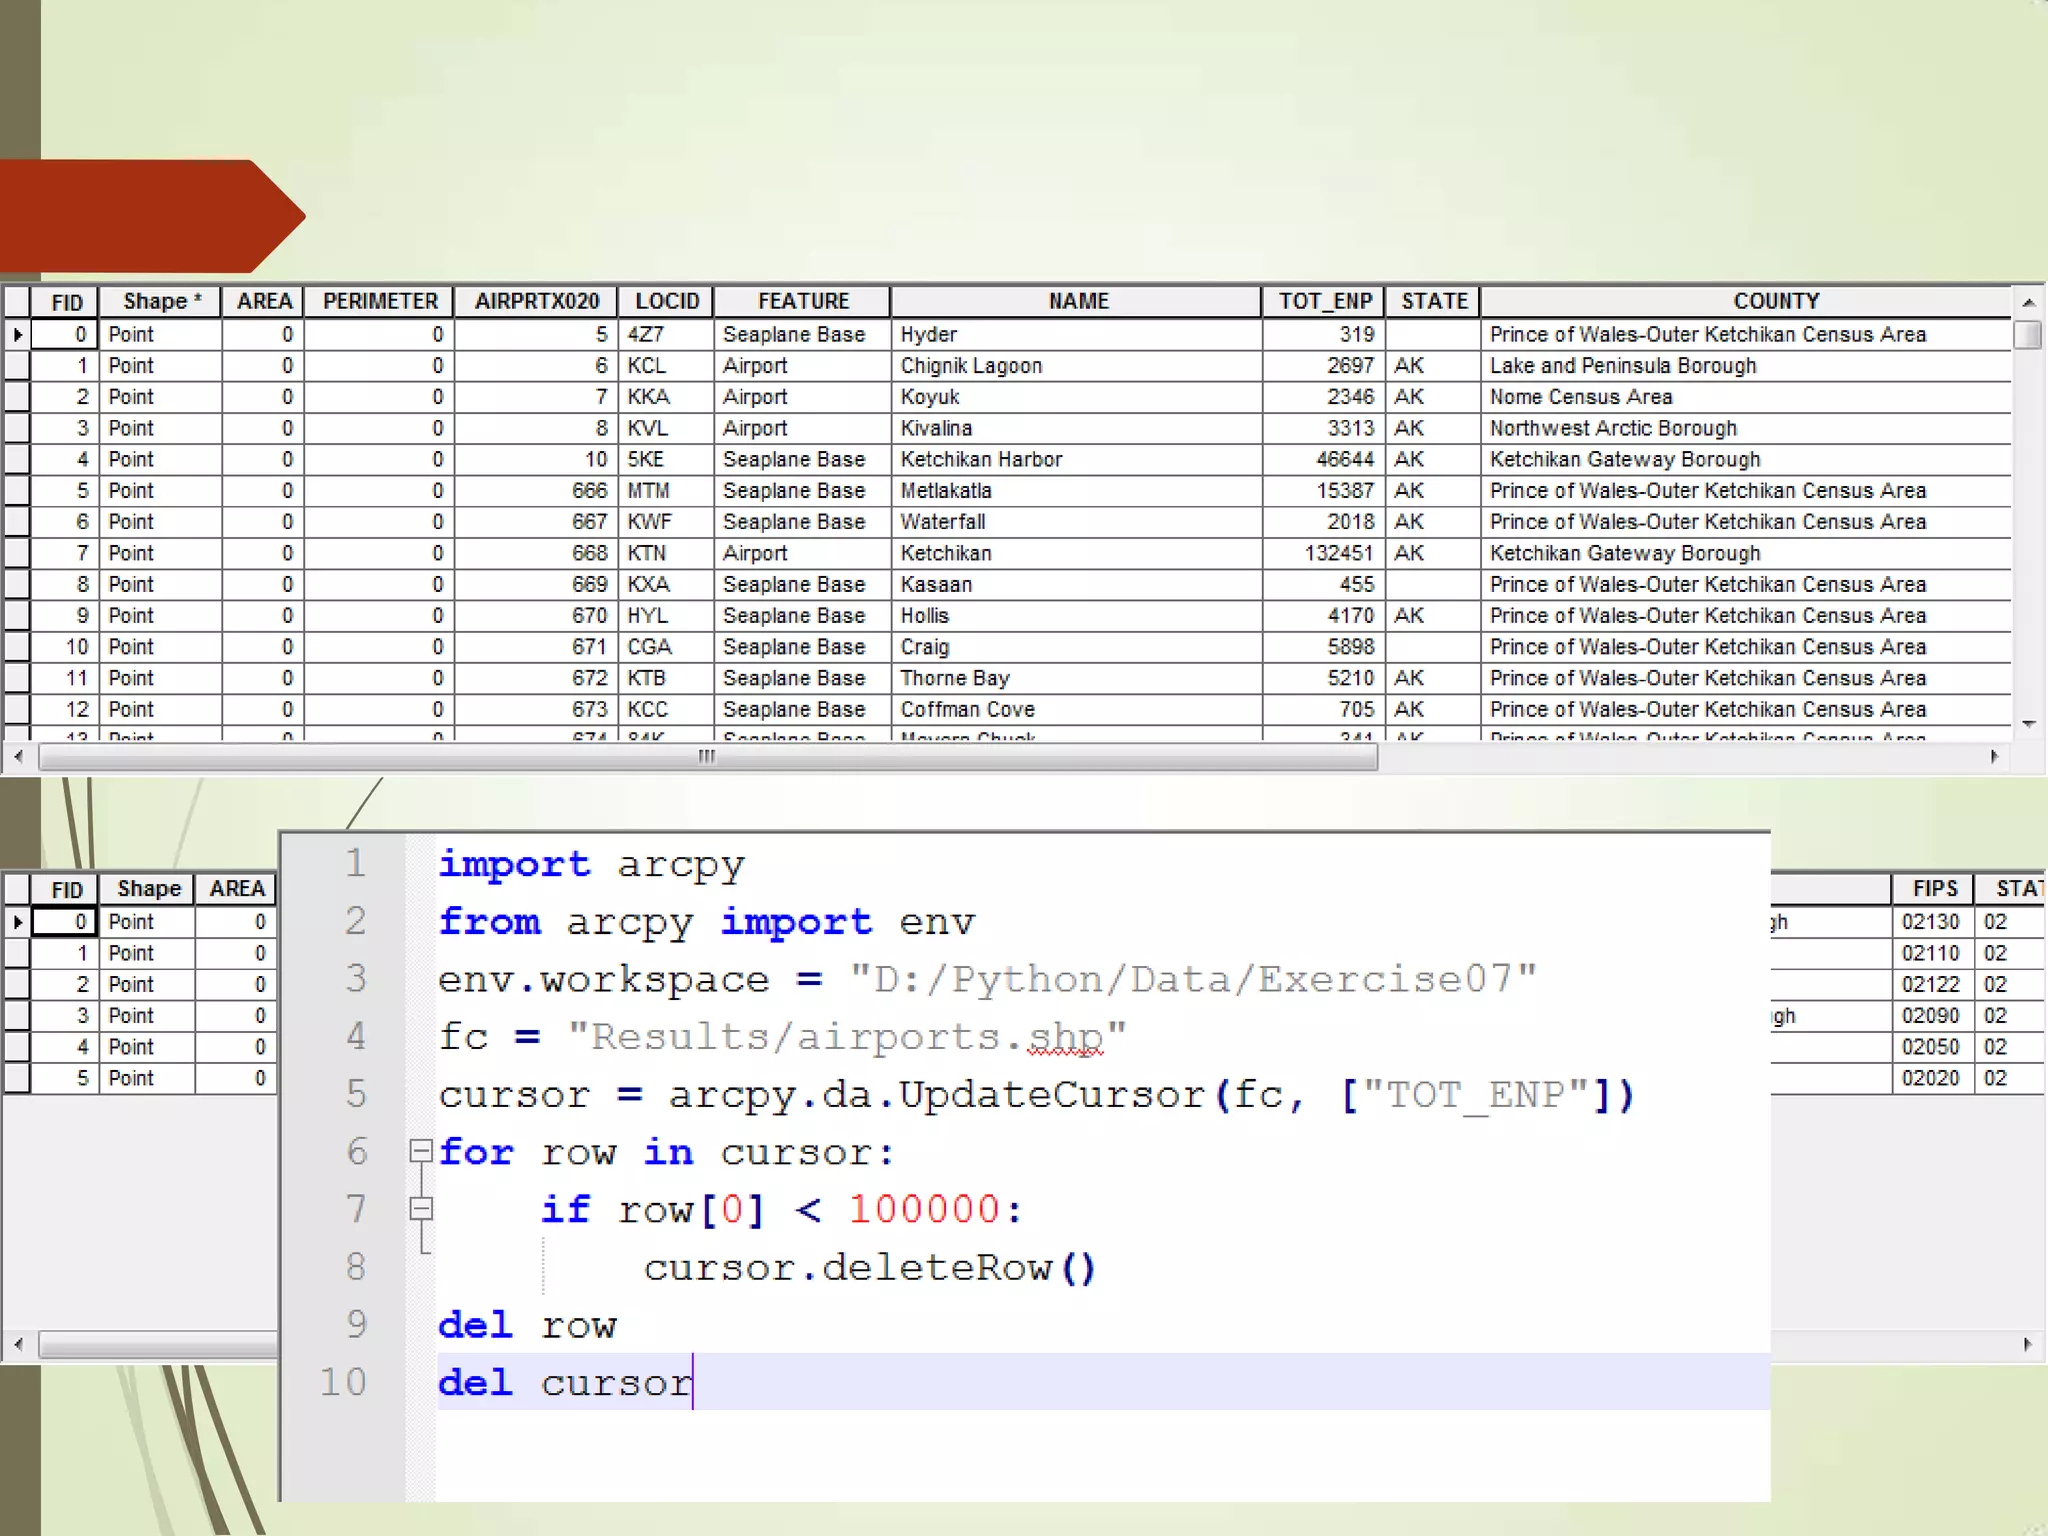Click the Northwest Arctic Borough cell
2048x1536 pixels.
[1746, 428]
